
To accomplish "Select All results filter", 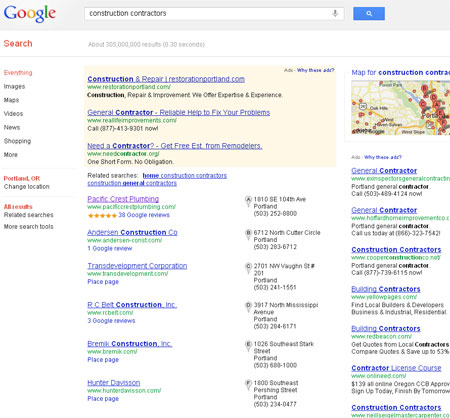I will tap(18, 207).
